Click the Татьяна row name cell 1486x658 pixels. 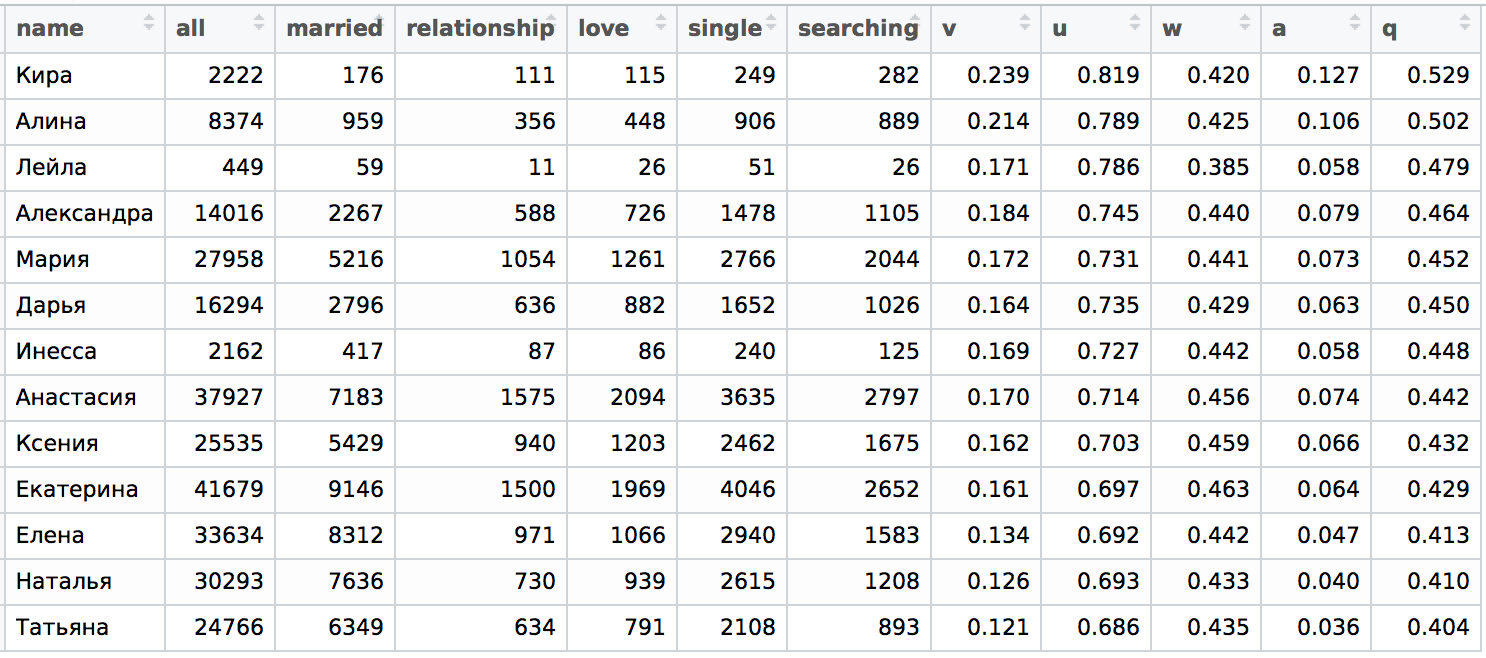tap(85, 627)
